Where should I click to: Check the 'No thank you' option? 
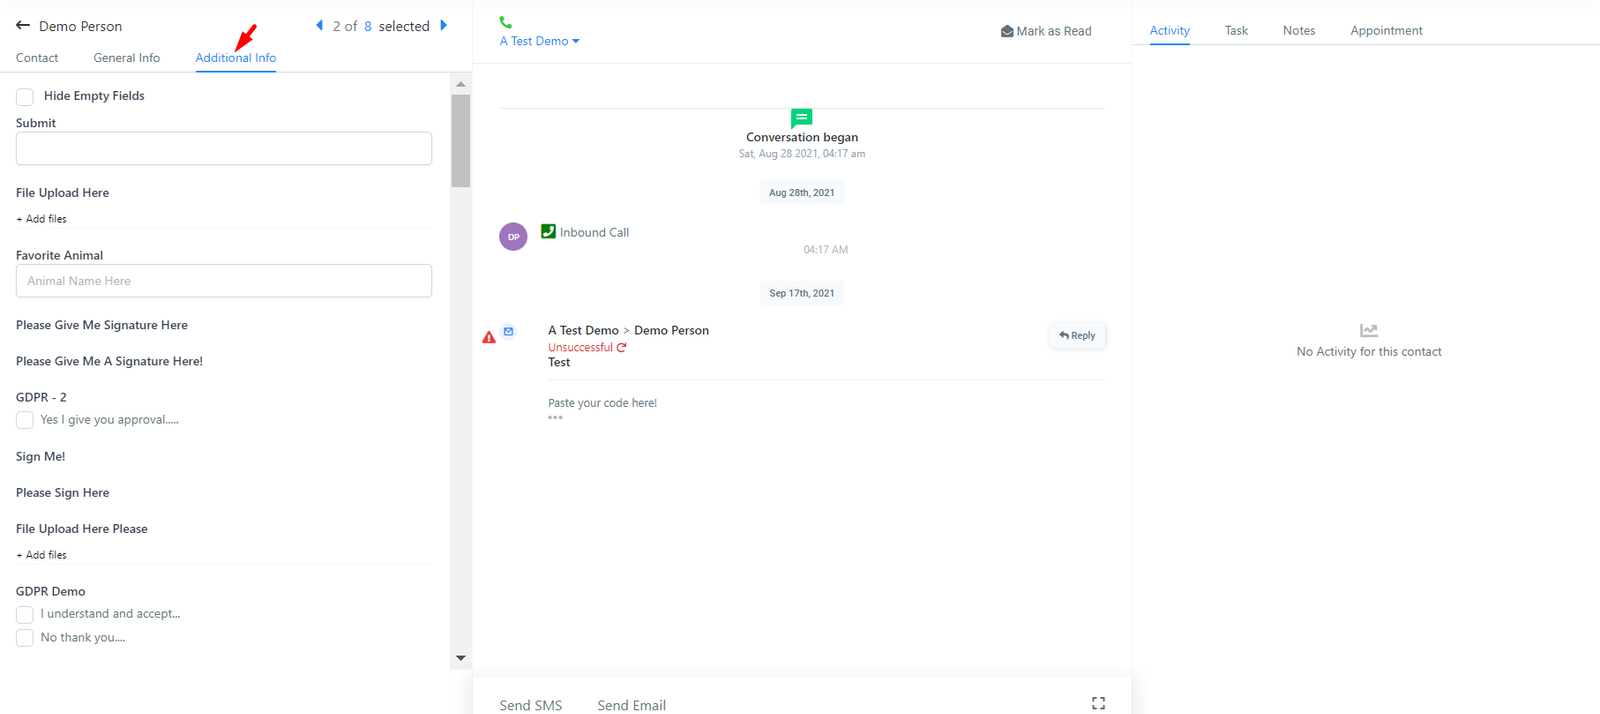[x=25, y=638]
